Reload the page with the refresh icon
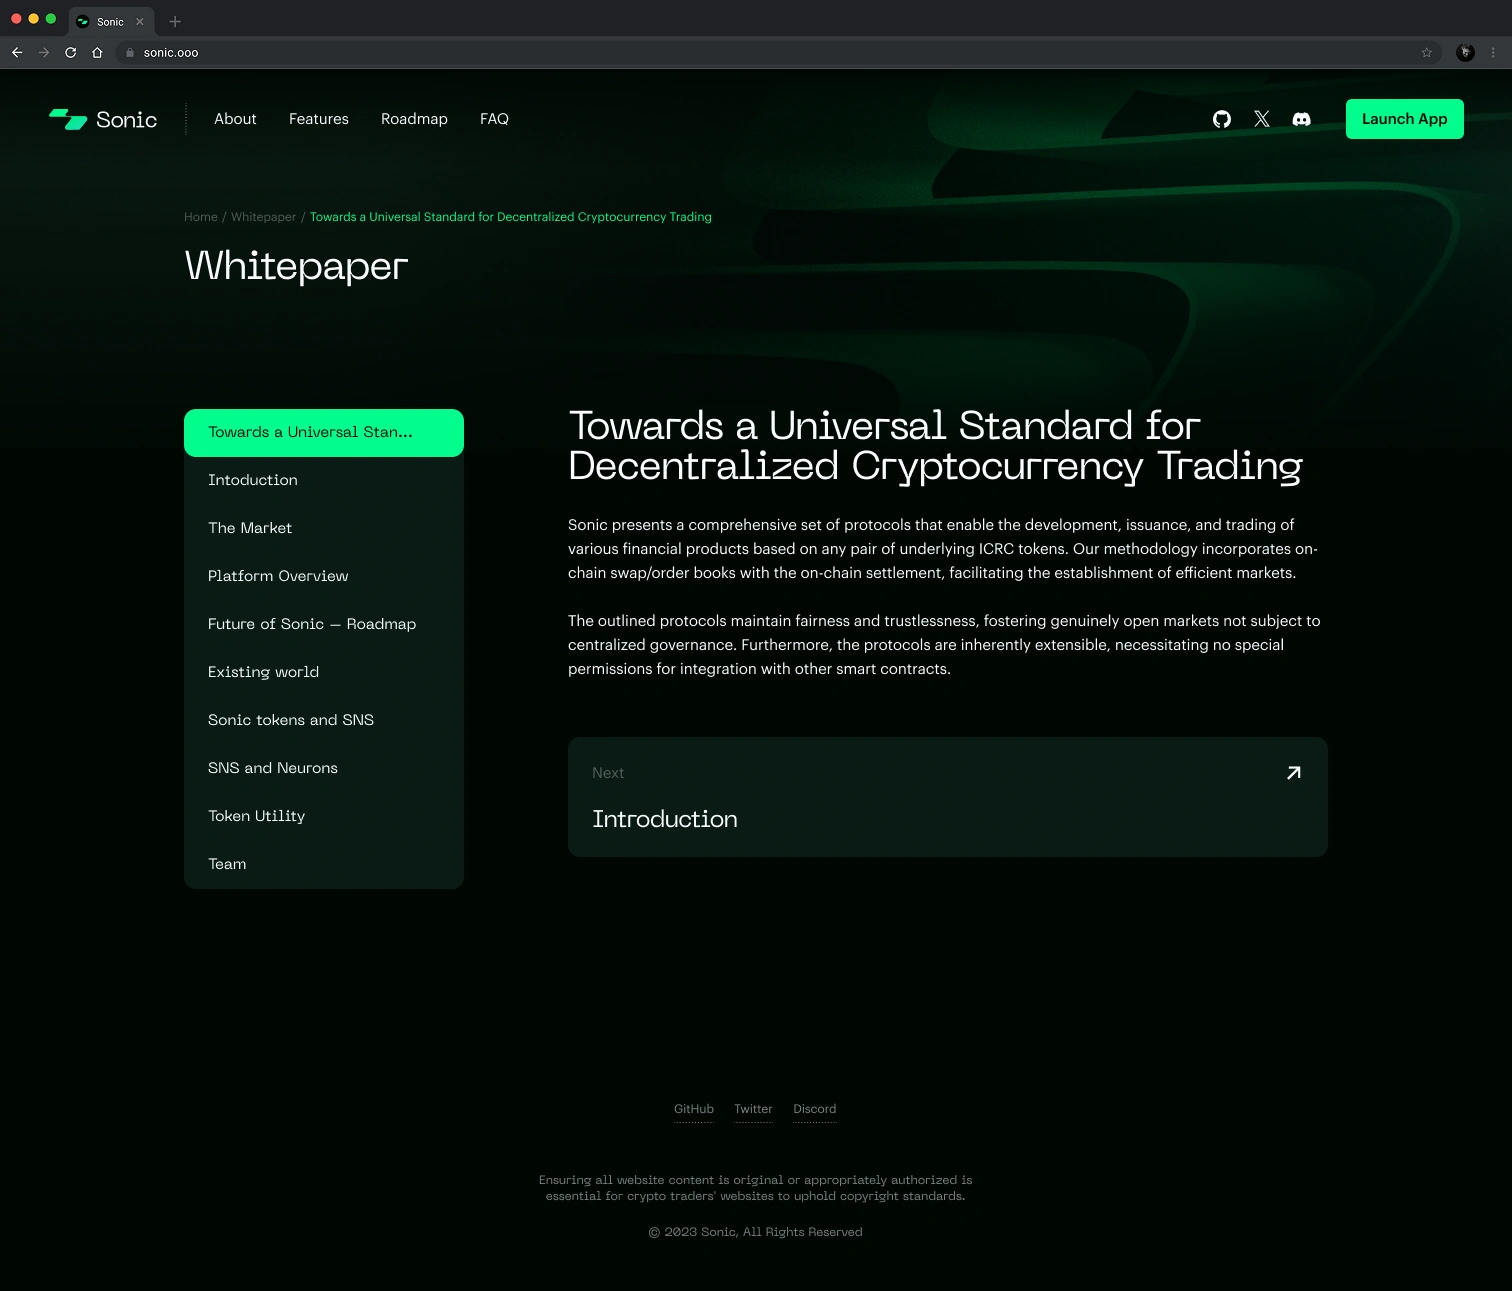 click(71, 52)
